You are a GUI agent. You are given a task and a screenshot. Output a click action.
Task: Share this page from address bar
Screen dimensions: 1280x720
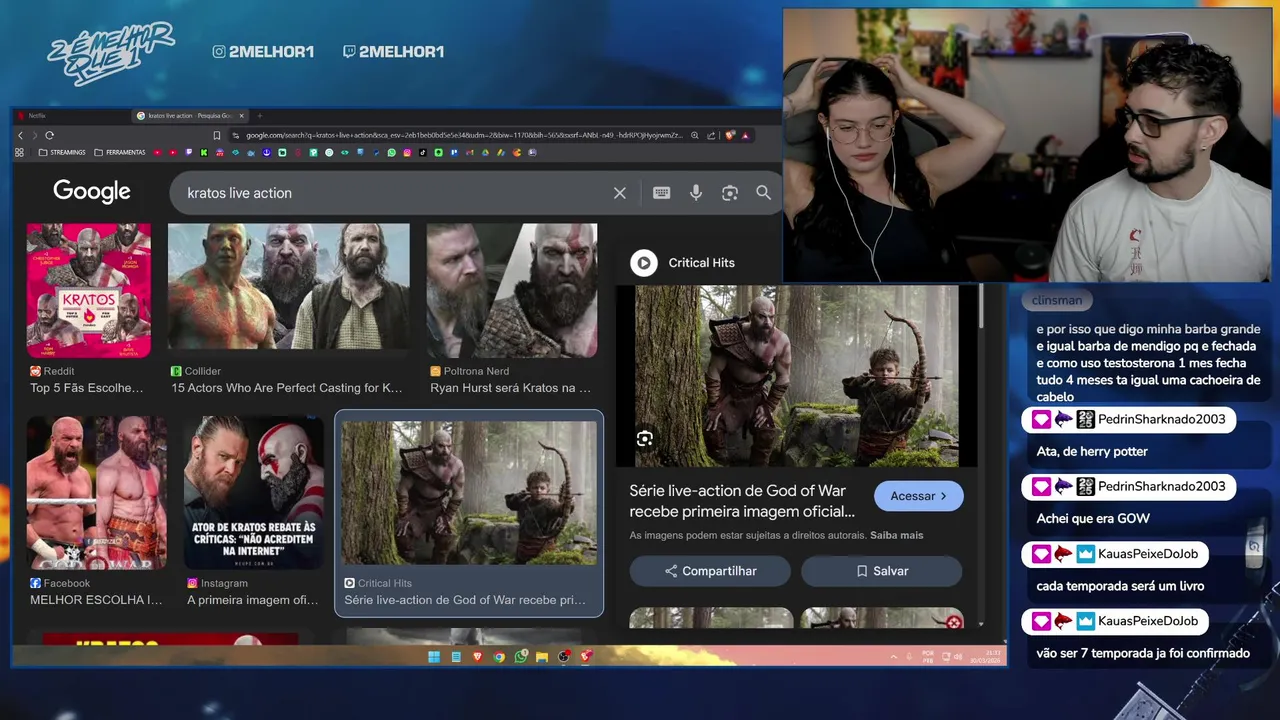[711, 135]
